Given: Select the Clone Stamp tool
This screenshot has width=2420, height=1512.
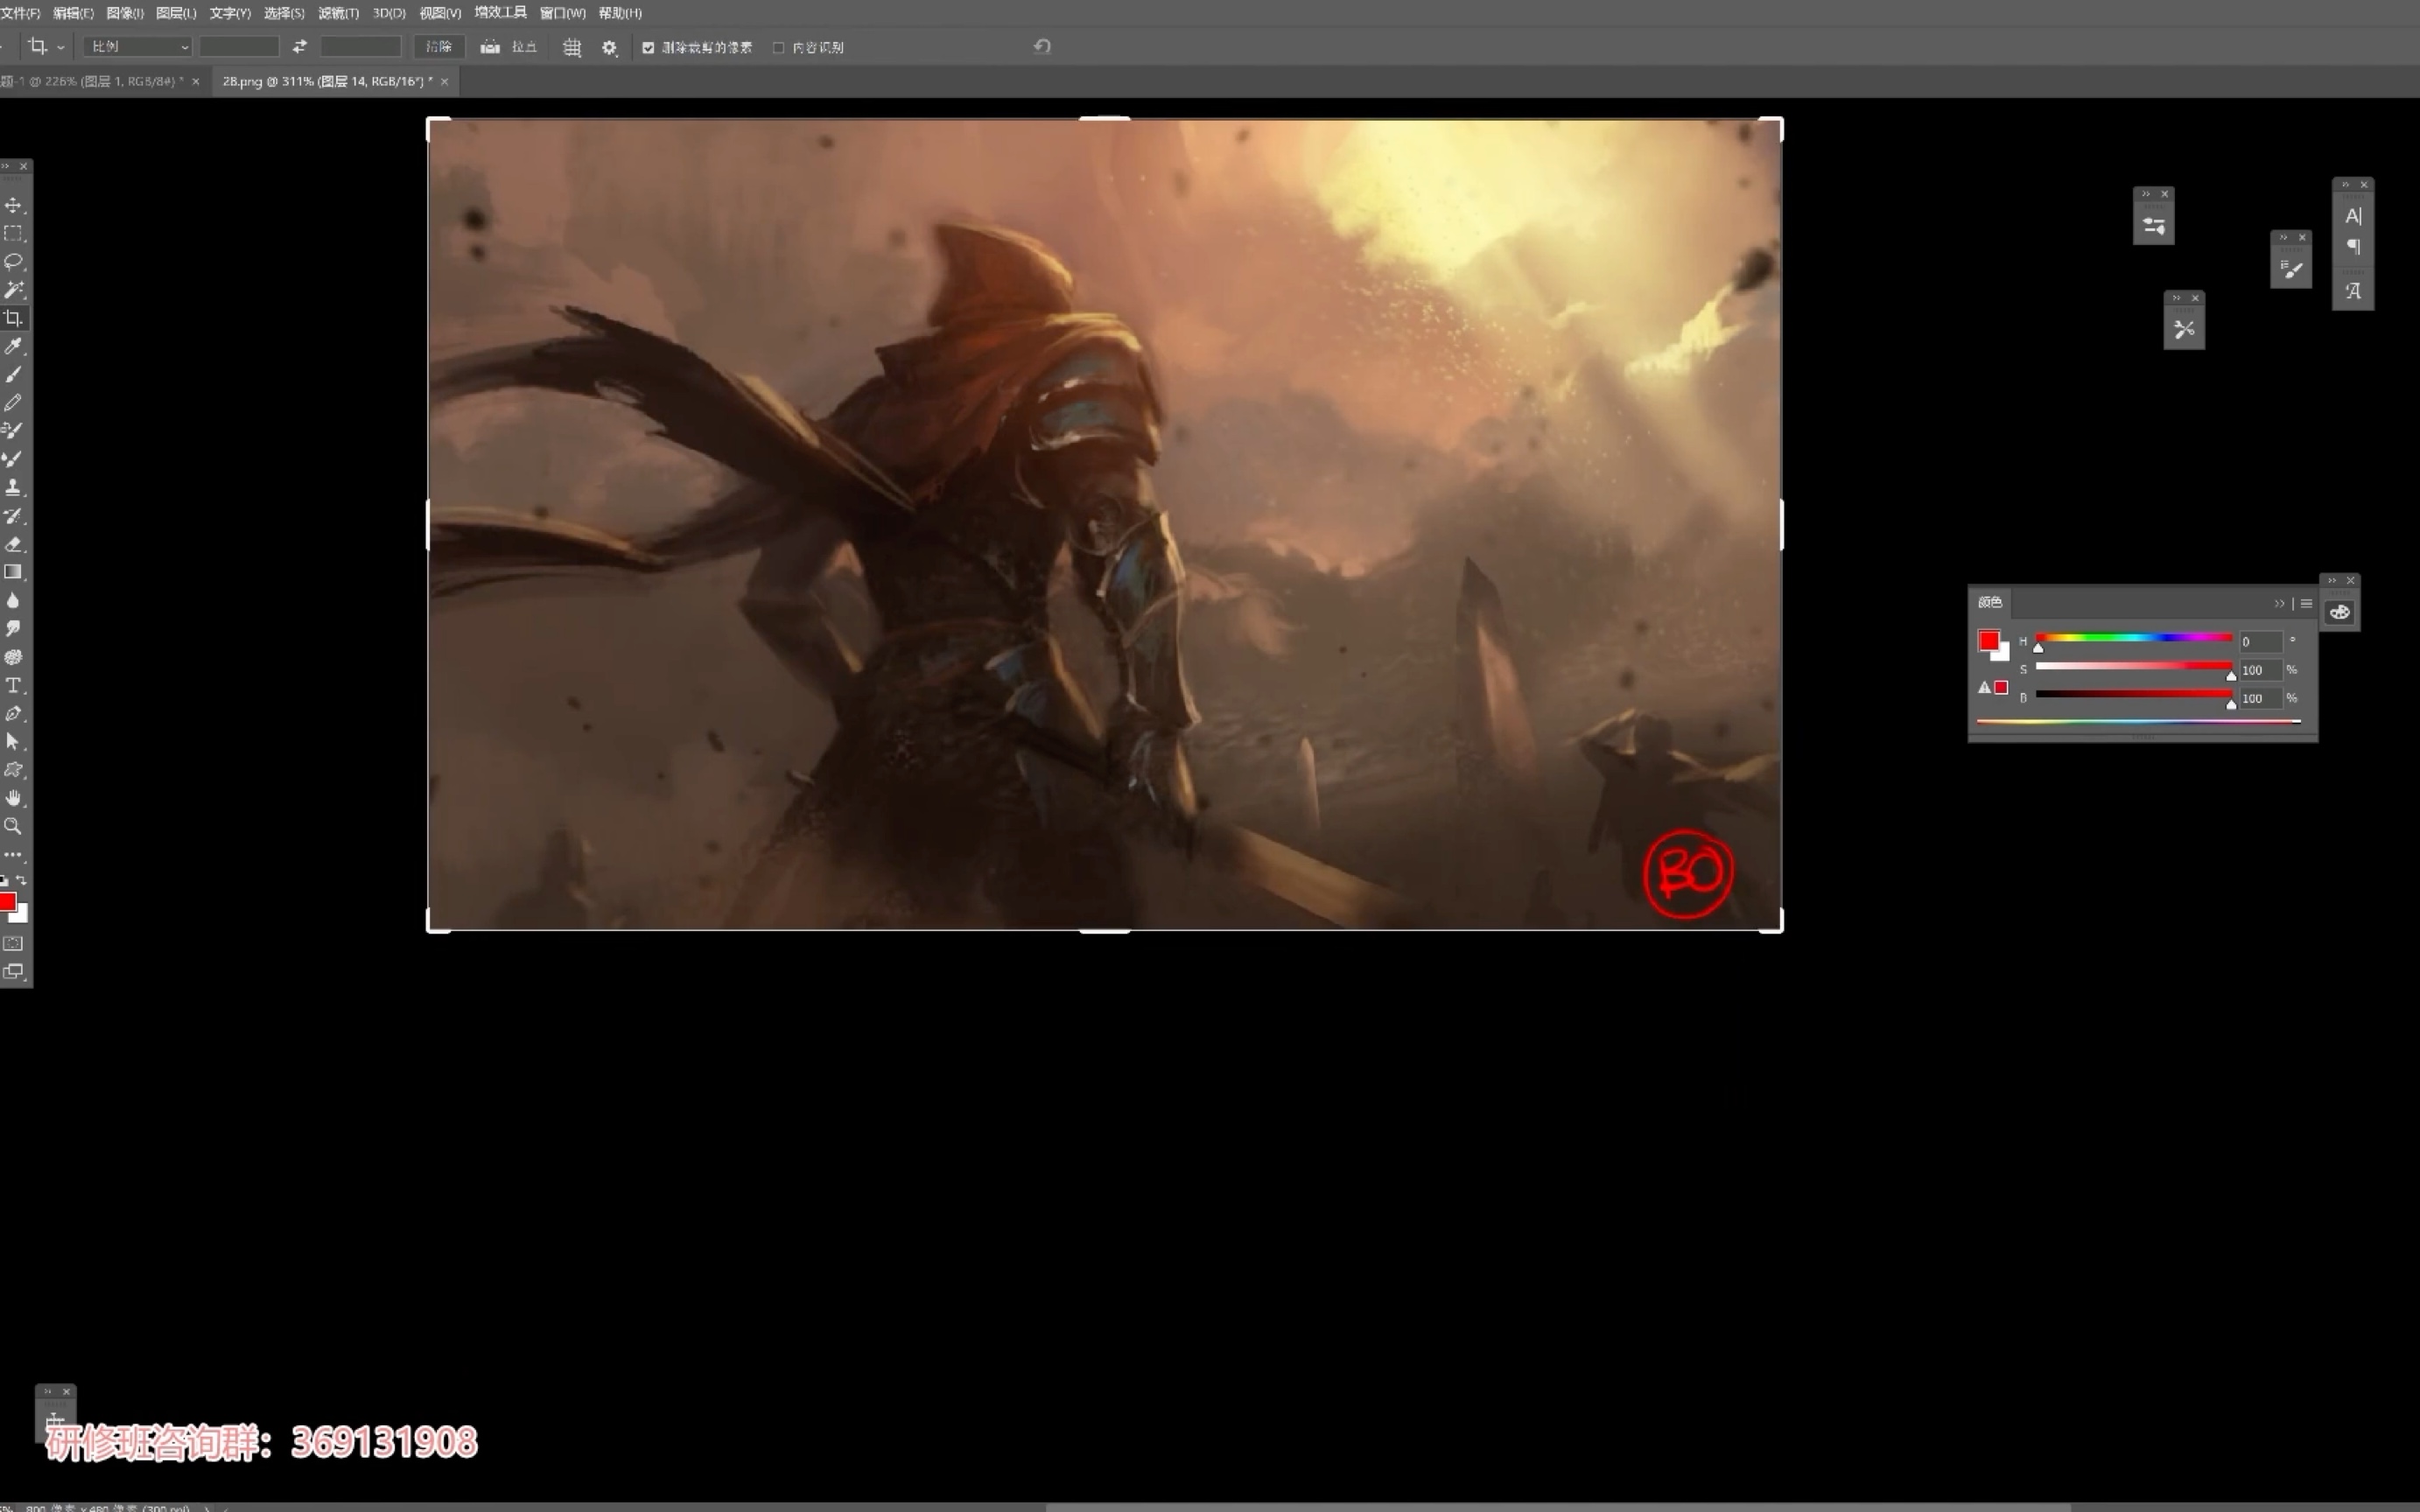Looking at the screenshot, I should [13, 487].
